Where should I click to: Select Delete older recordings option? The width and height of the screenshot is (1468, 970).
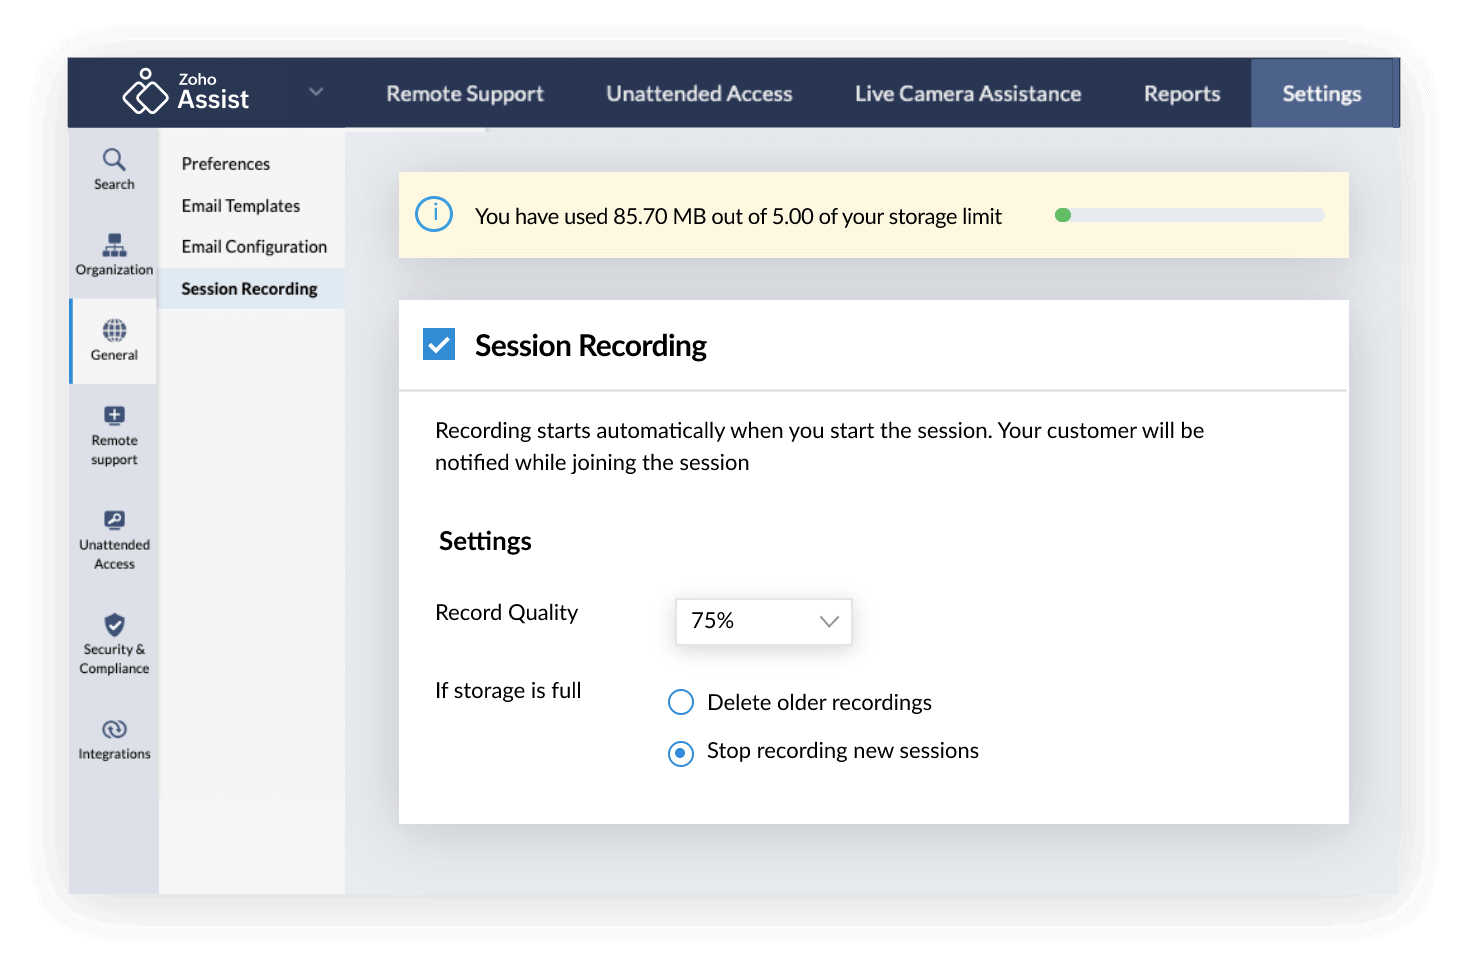pyautogui.click(x=681, y=702)
